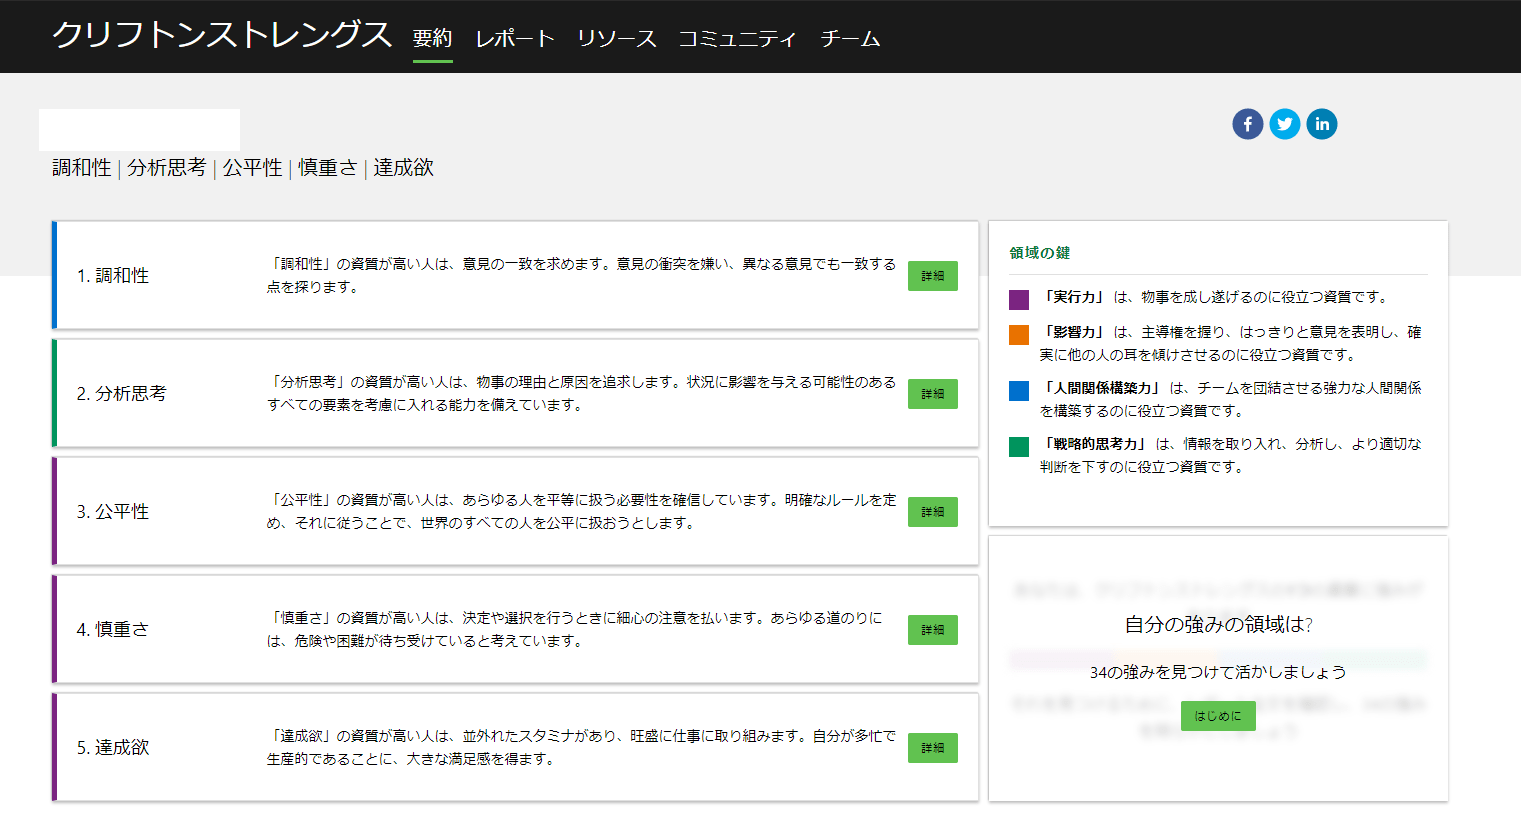Image resolution: width=1521 pixels, height=814 pixels.
Task: Click the 分析思考 description paragraph
Action: click(581, 393)
